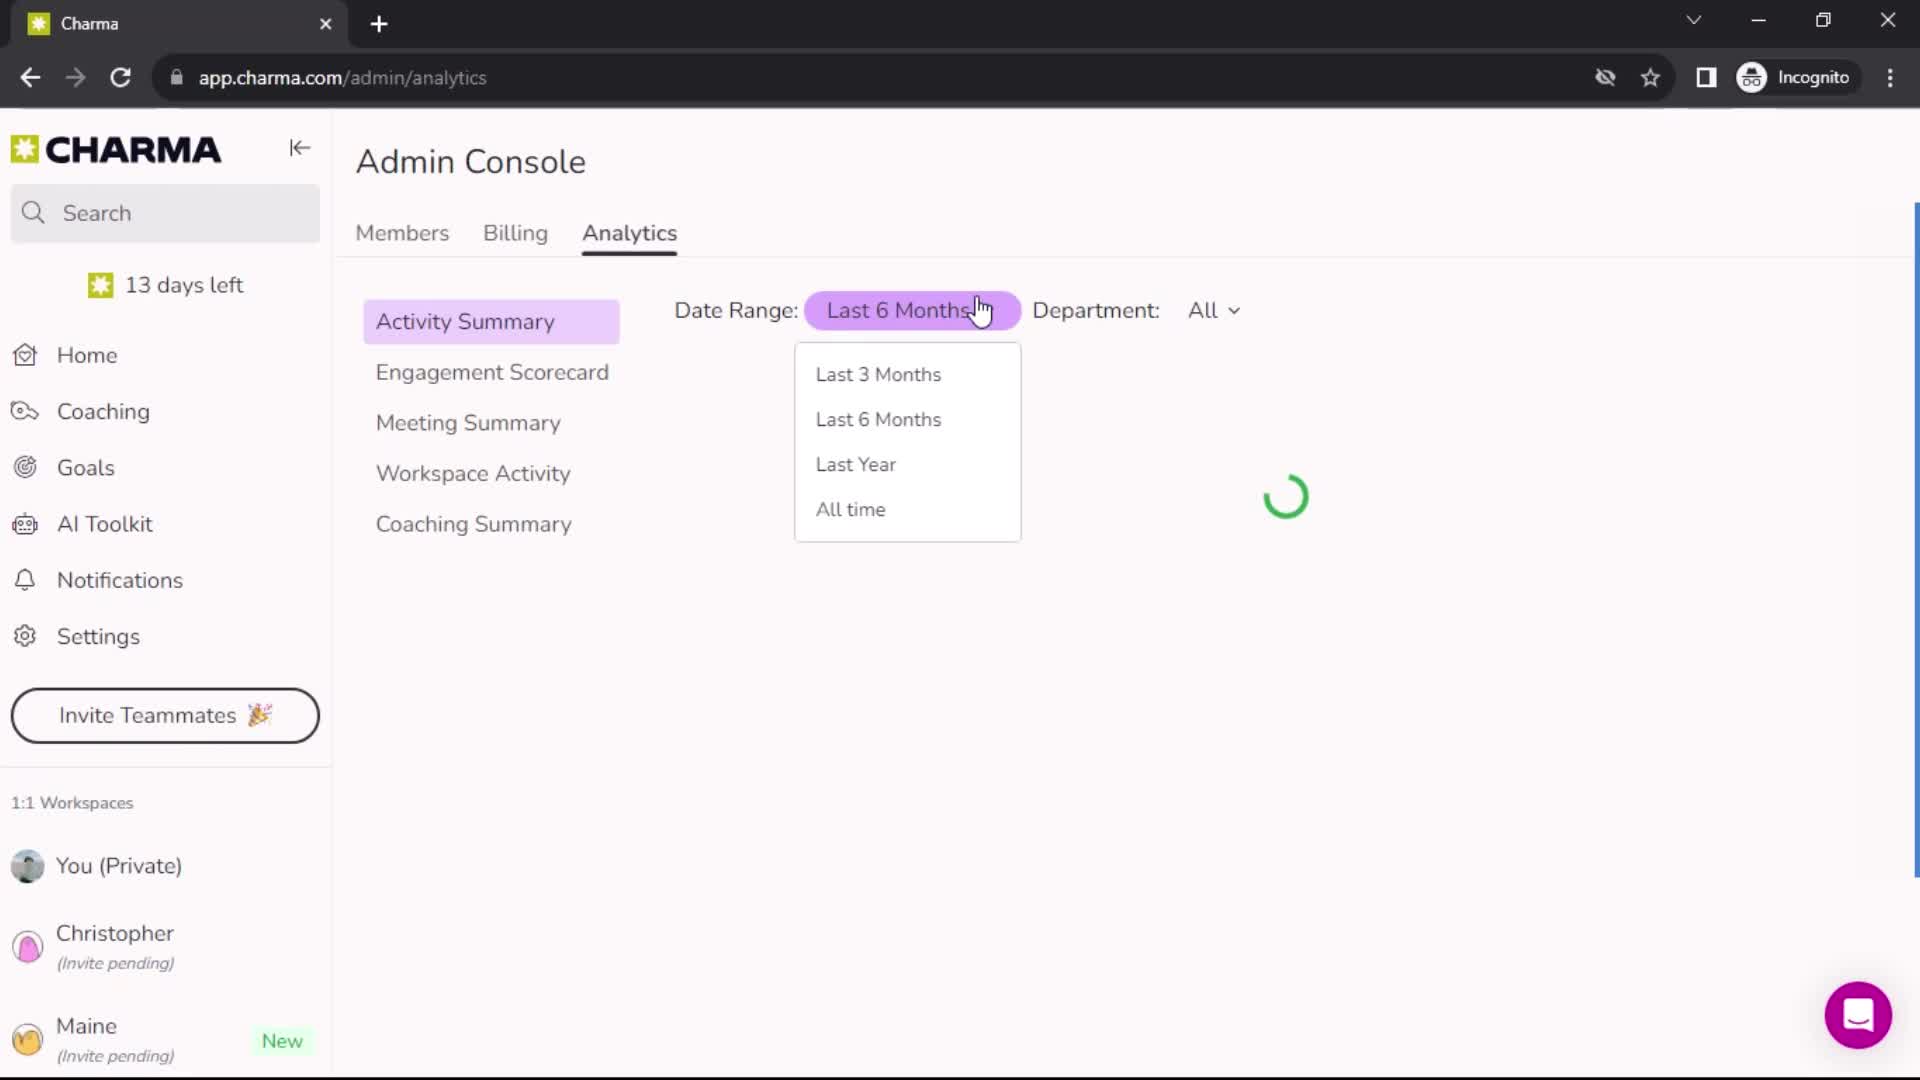Open the Notifications bell icon
Image resolution: width=1920 pixels, height=1080 pixels.
25,580
